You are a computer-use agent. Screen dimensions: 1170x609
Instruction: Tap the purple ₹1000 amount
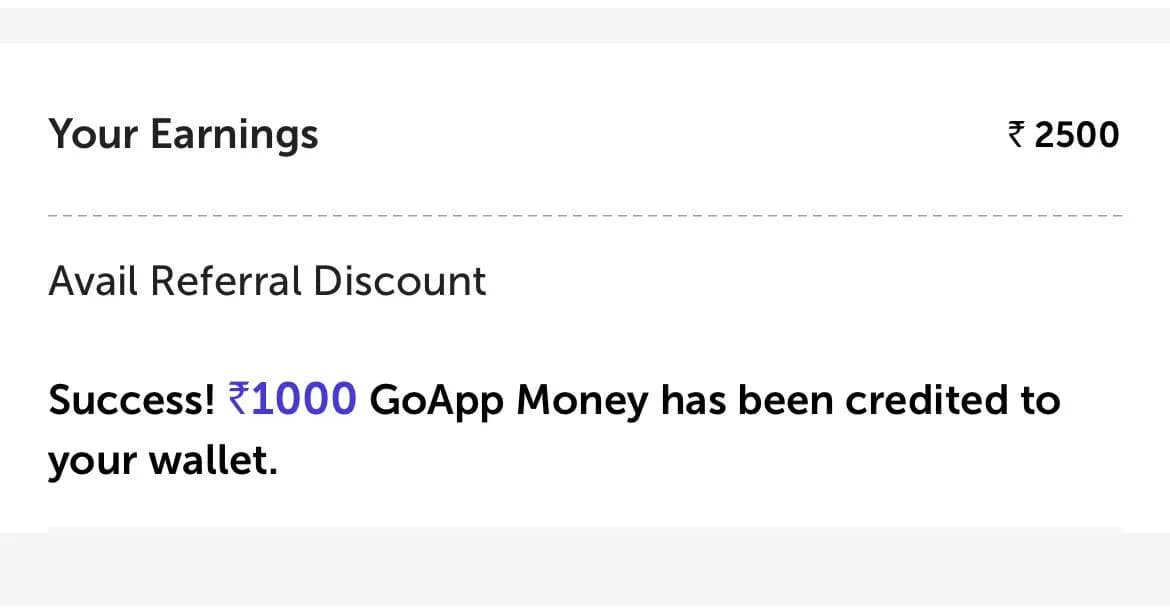tap(293, 400)
